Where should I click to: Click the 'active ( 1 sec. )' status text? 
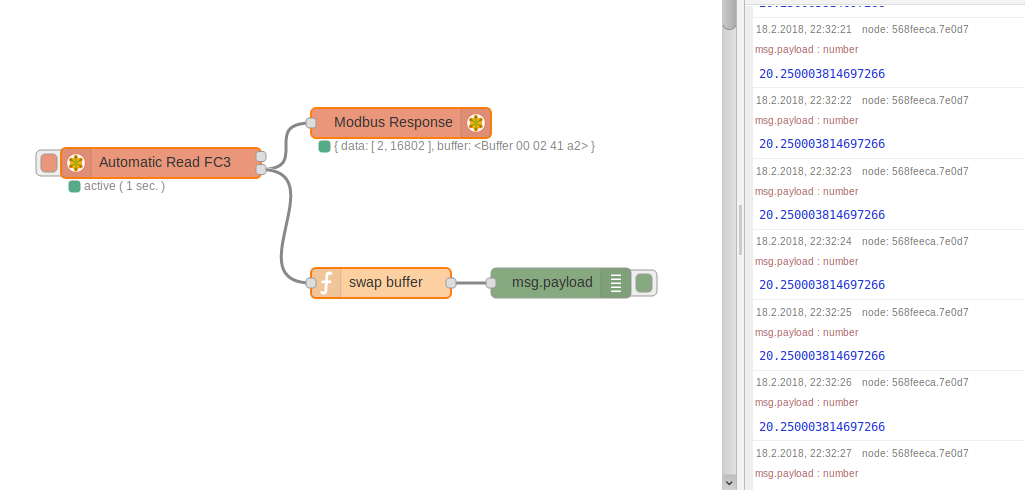point(124,186)
